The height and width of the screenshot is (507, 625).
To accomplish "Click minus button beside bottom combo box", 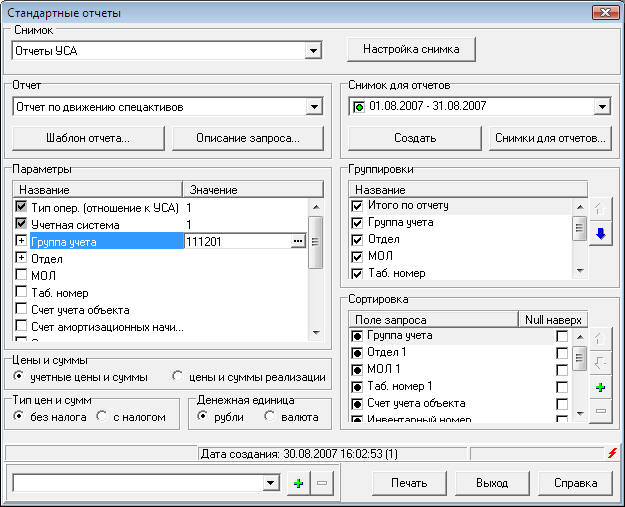I will coord(322,483).
